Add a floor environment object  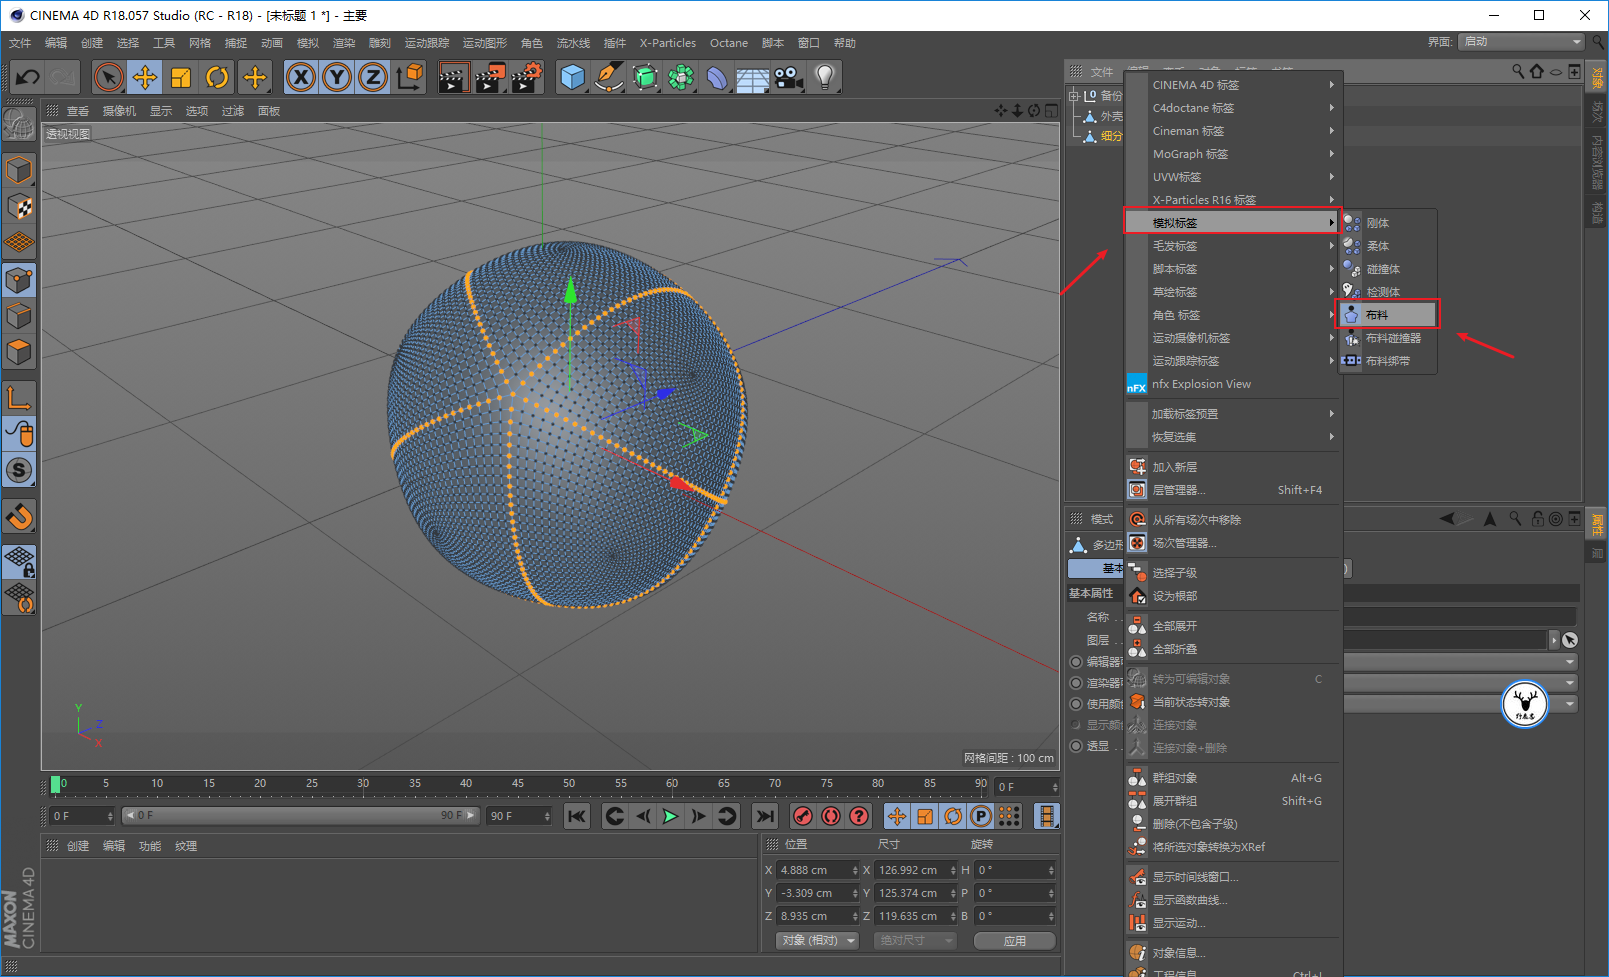tap(753, 77)
